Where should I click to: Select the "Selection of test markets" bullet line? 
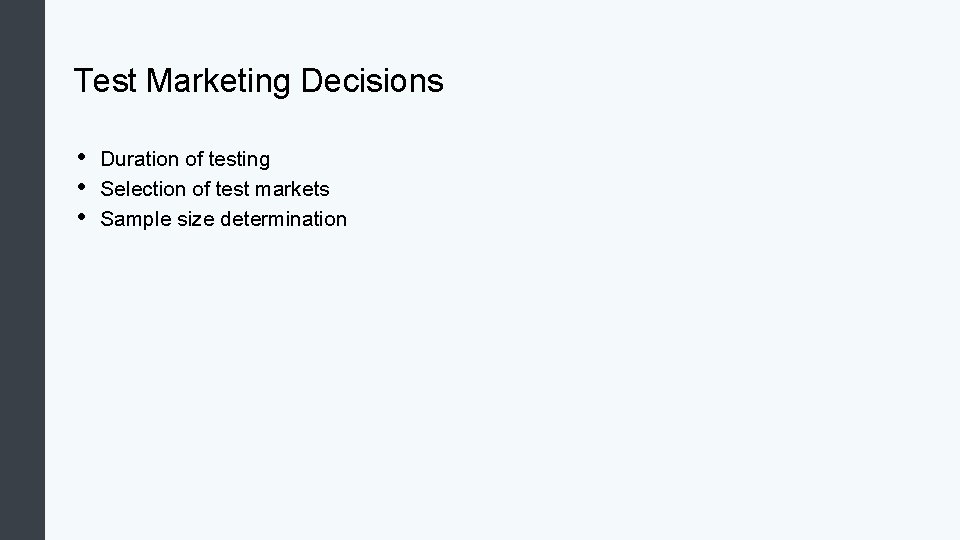215,189
